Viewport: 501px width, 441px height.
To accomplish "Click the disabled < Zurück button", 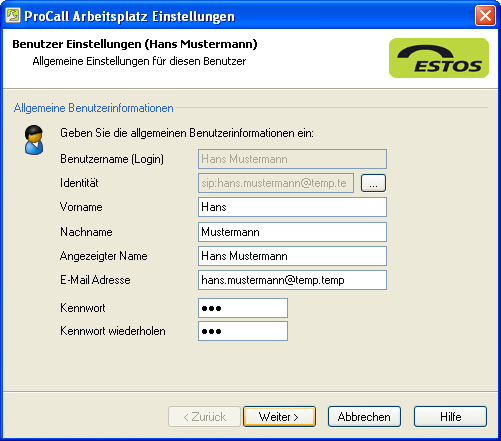I will coord(204,416).
